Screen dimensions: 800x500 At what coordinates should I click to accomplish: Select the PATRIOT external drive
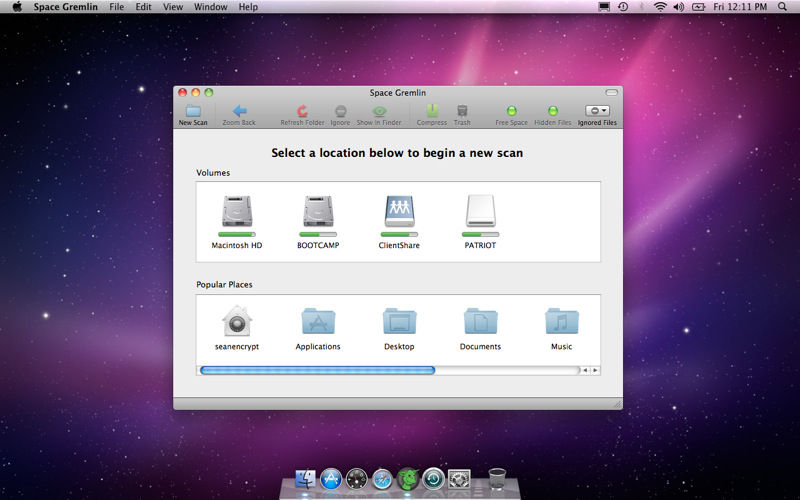tap(480, 210)
